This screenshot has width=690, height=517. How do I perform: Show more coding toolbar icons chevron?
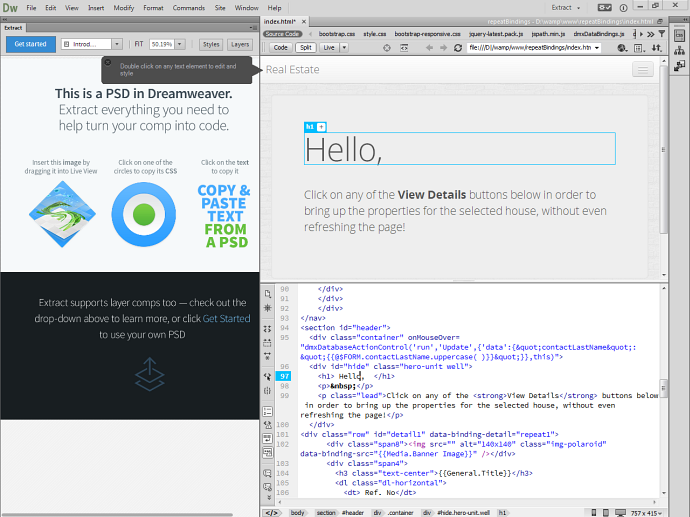tap(268, 498)
